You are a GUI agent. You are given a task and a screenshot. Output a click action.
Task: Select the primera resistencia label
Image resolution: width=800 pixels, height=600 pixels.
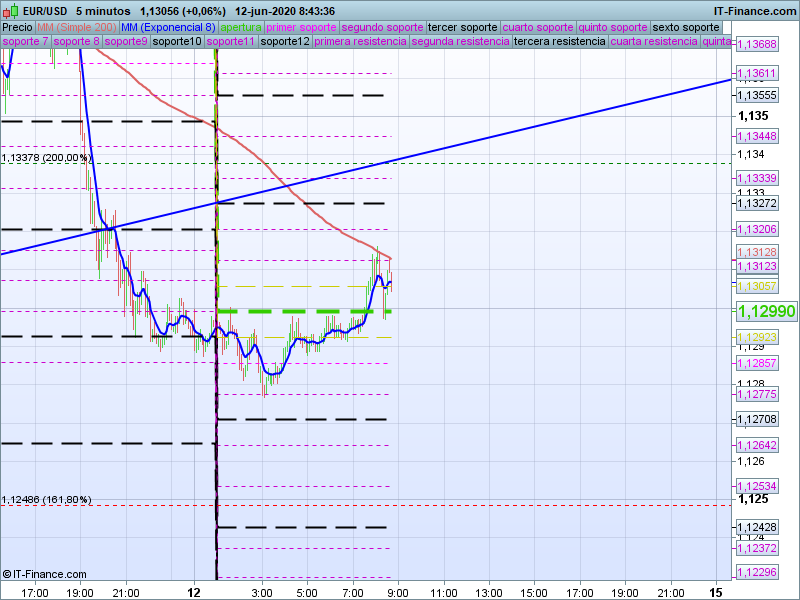360,42
